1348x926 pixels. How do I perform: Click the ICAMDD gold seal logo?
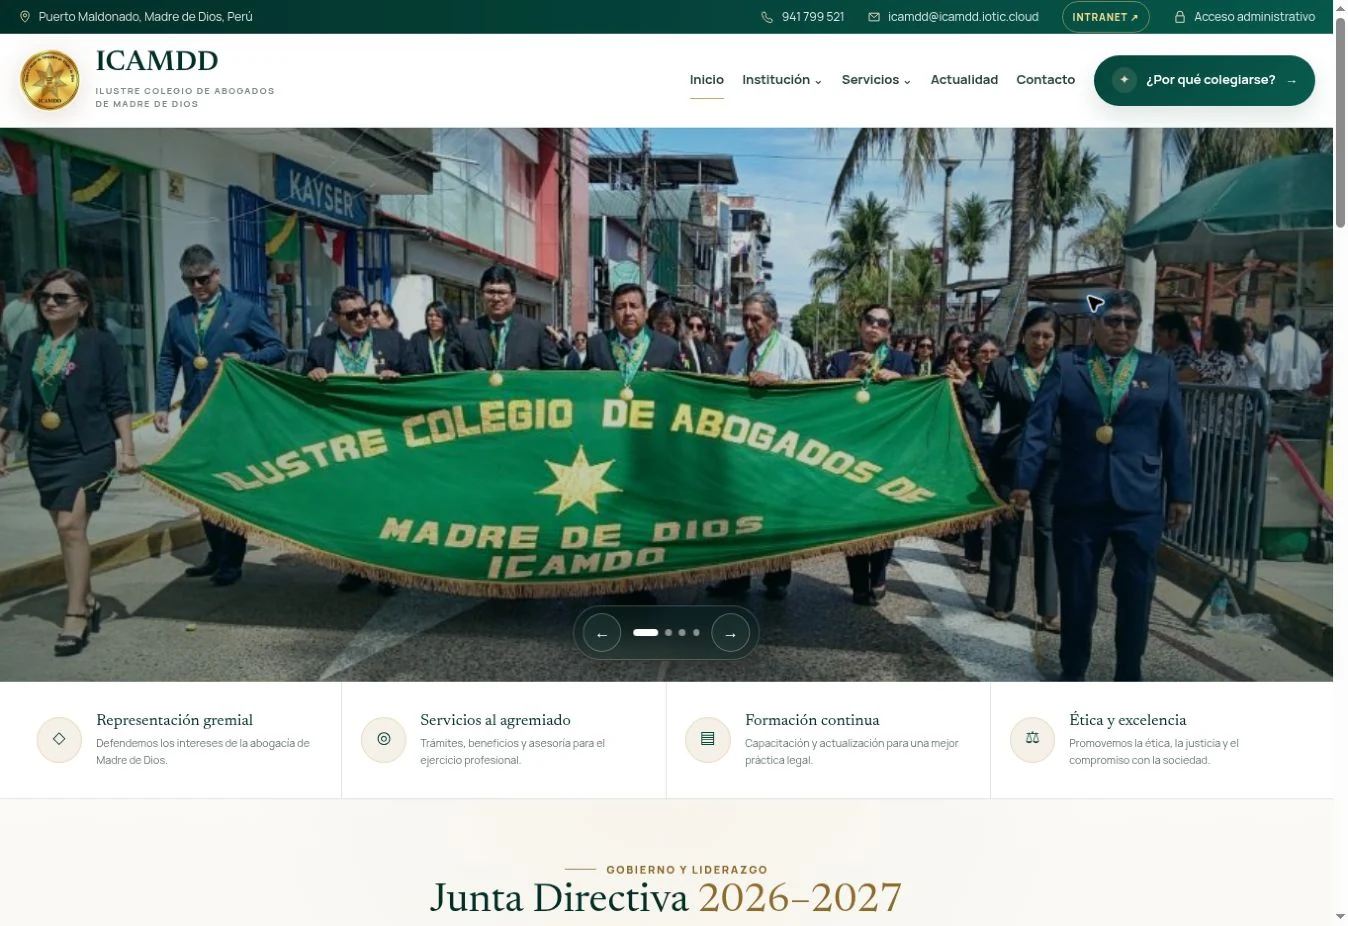click(x=50, y=80)
